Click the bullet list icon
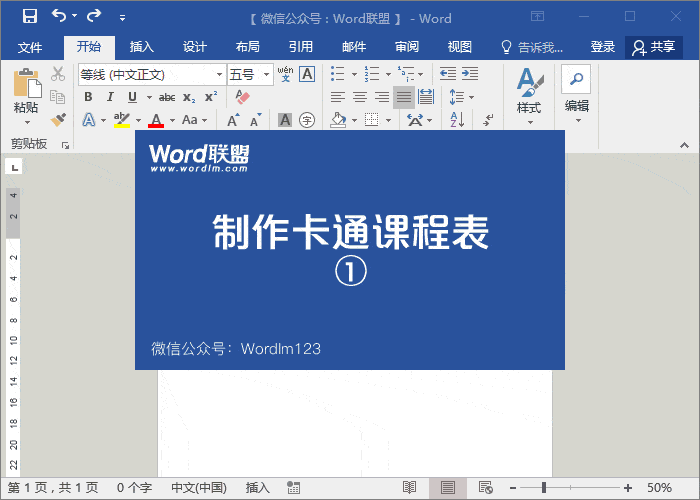Image resolution: width=700 pixels, height=500 pixels. 338,74
